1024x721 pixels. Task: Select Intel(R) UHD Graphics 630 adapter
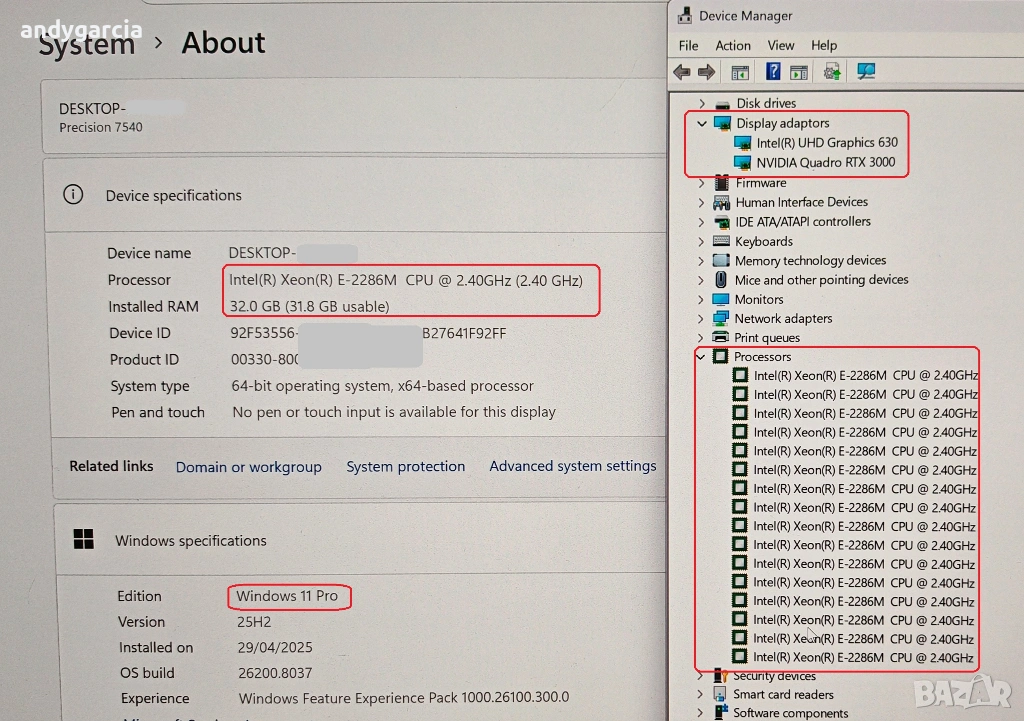pos(826,143)
